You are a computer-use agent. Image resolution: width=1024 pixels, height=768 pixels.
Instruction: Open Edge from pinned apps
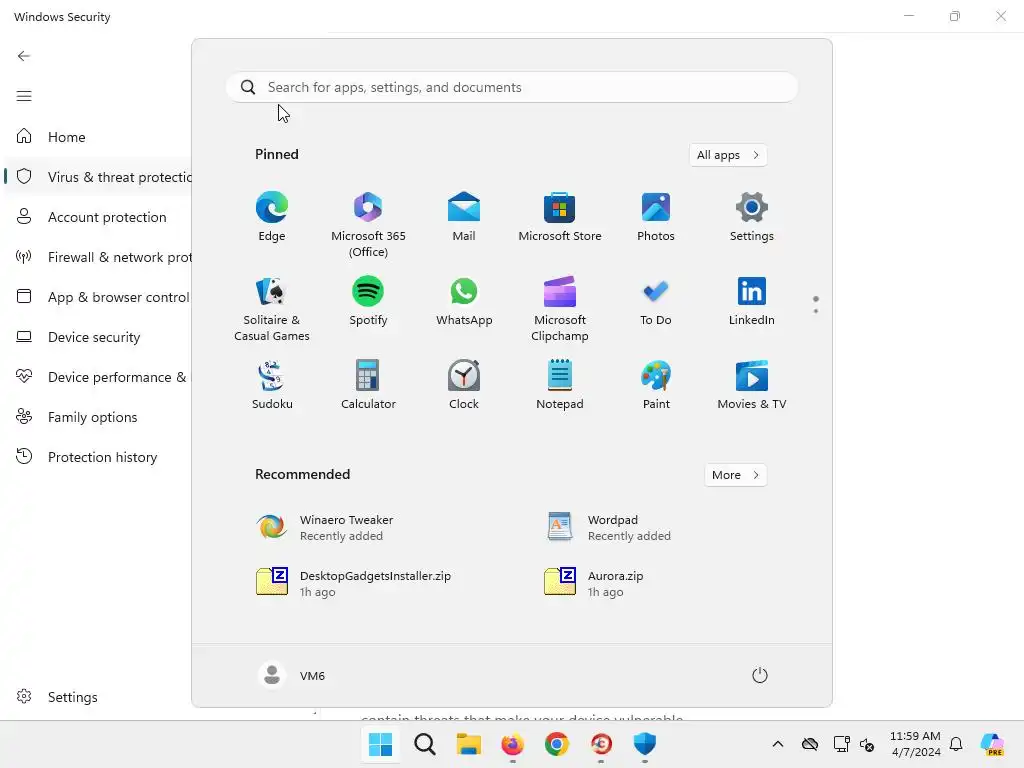(272, 217)
